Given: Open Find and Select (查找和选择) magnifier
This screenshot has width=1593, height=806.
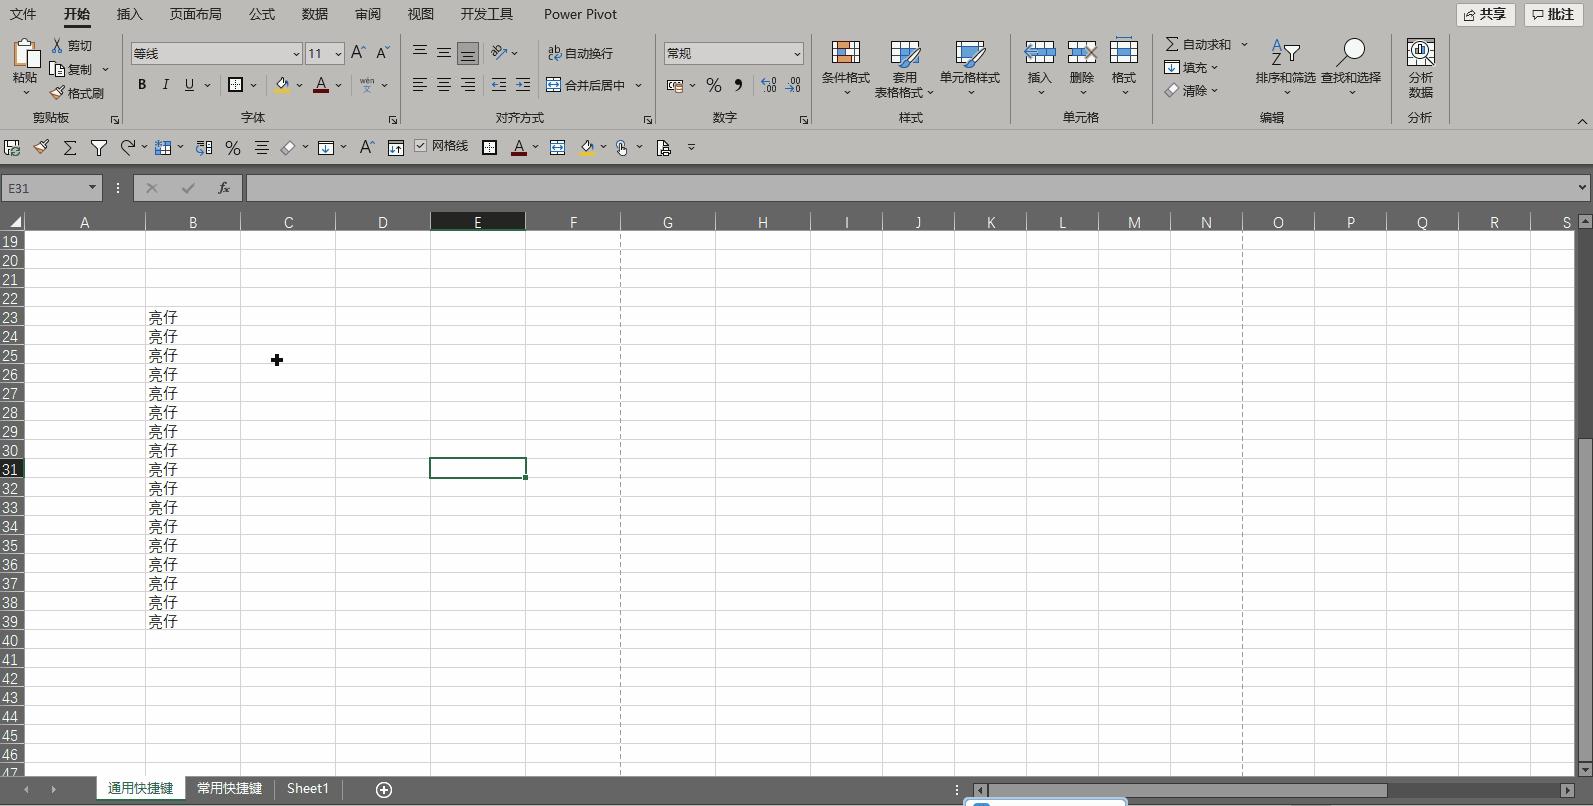Looking at the screenshot, I should click(x=1351, y=68).
